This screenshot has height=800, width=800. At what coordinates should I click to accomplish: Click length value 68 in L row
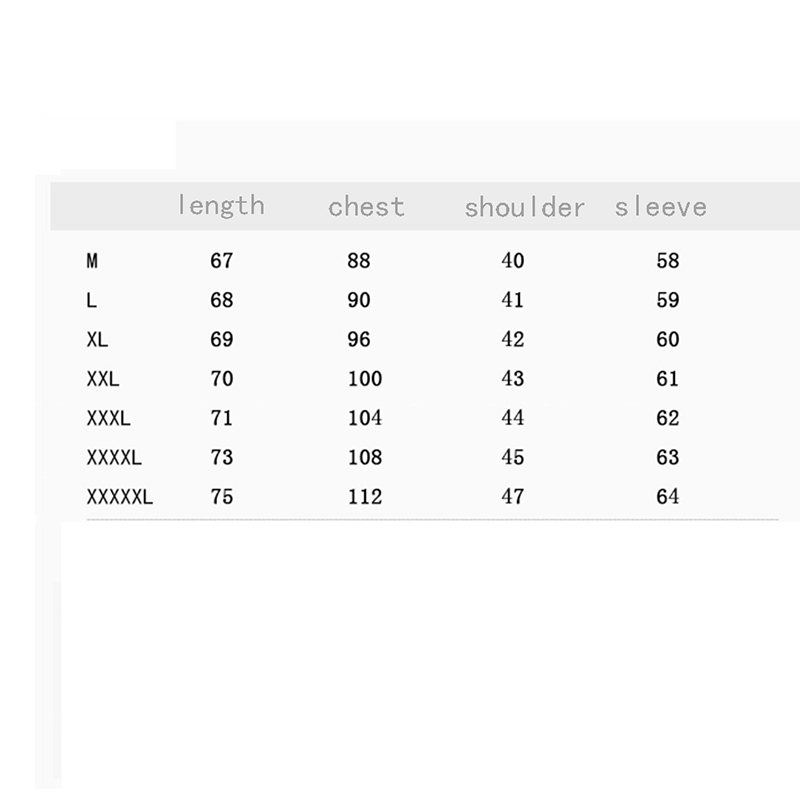(222, 300)
